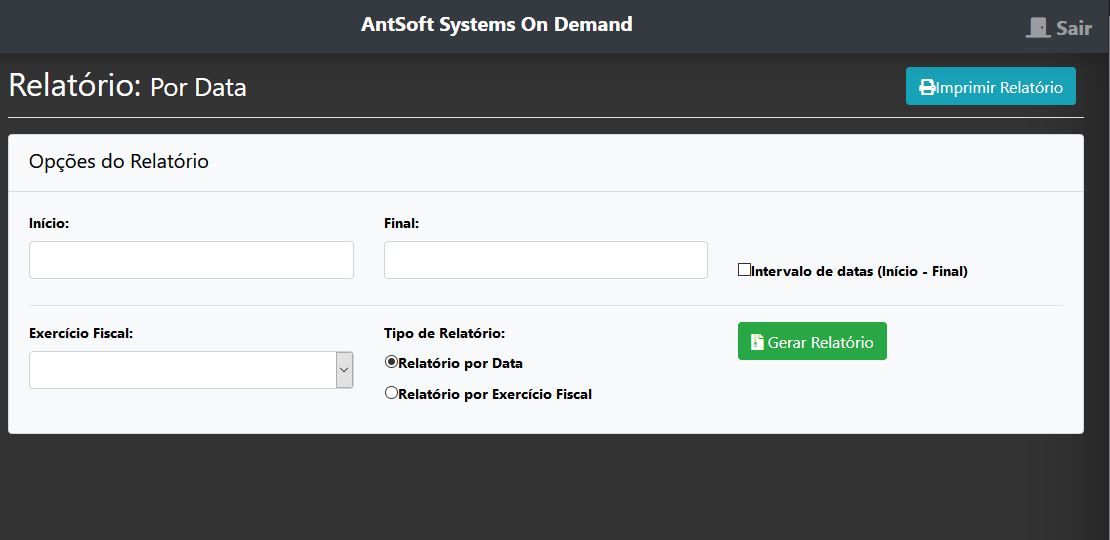Click the exit door icon beside Sair
This screenshot has width=1110, height=540.
point(1038,28)
